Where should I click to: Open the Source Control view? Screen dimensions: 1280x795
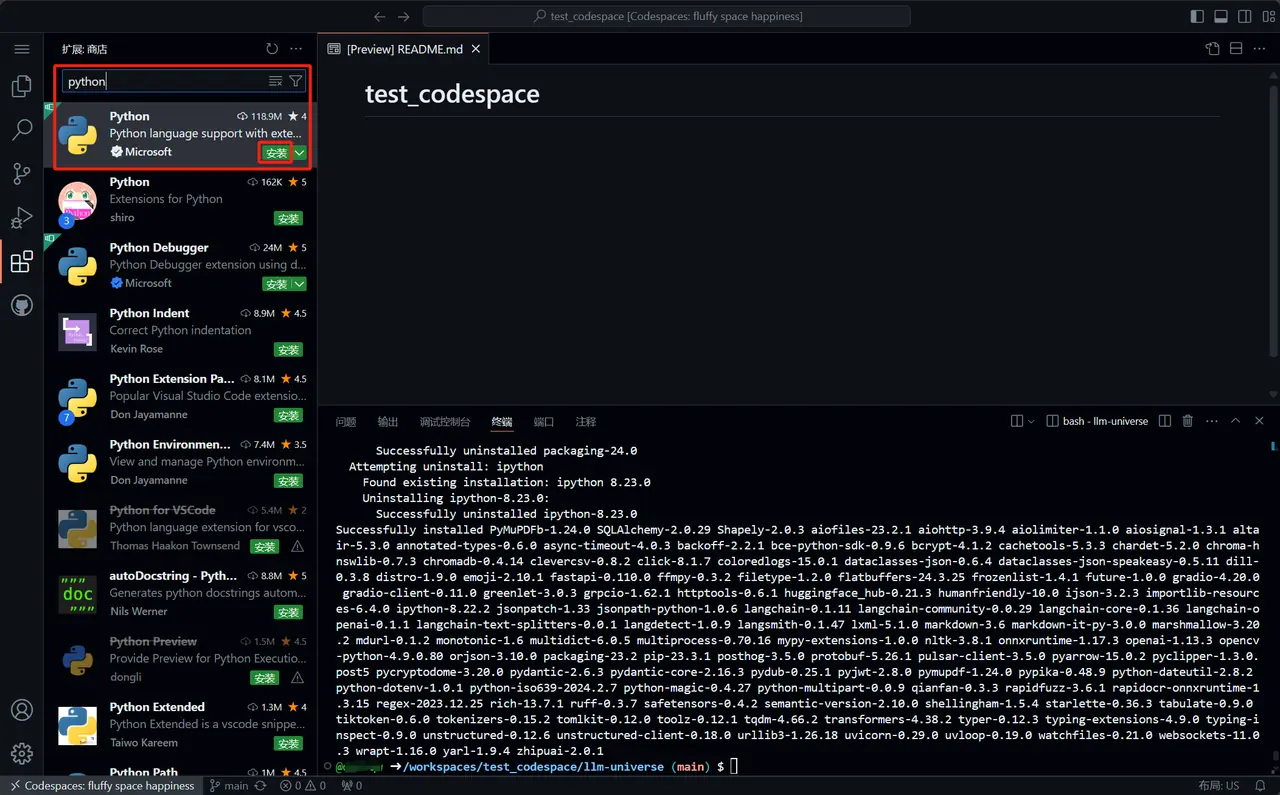point(21,174)
